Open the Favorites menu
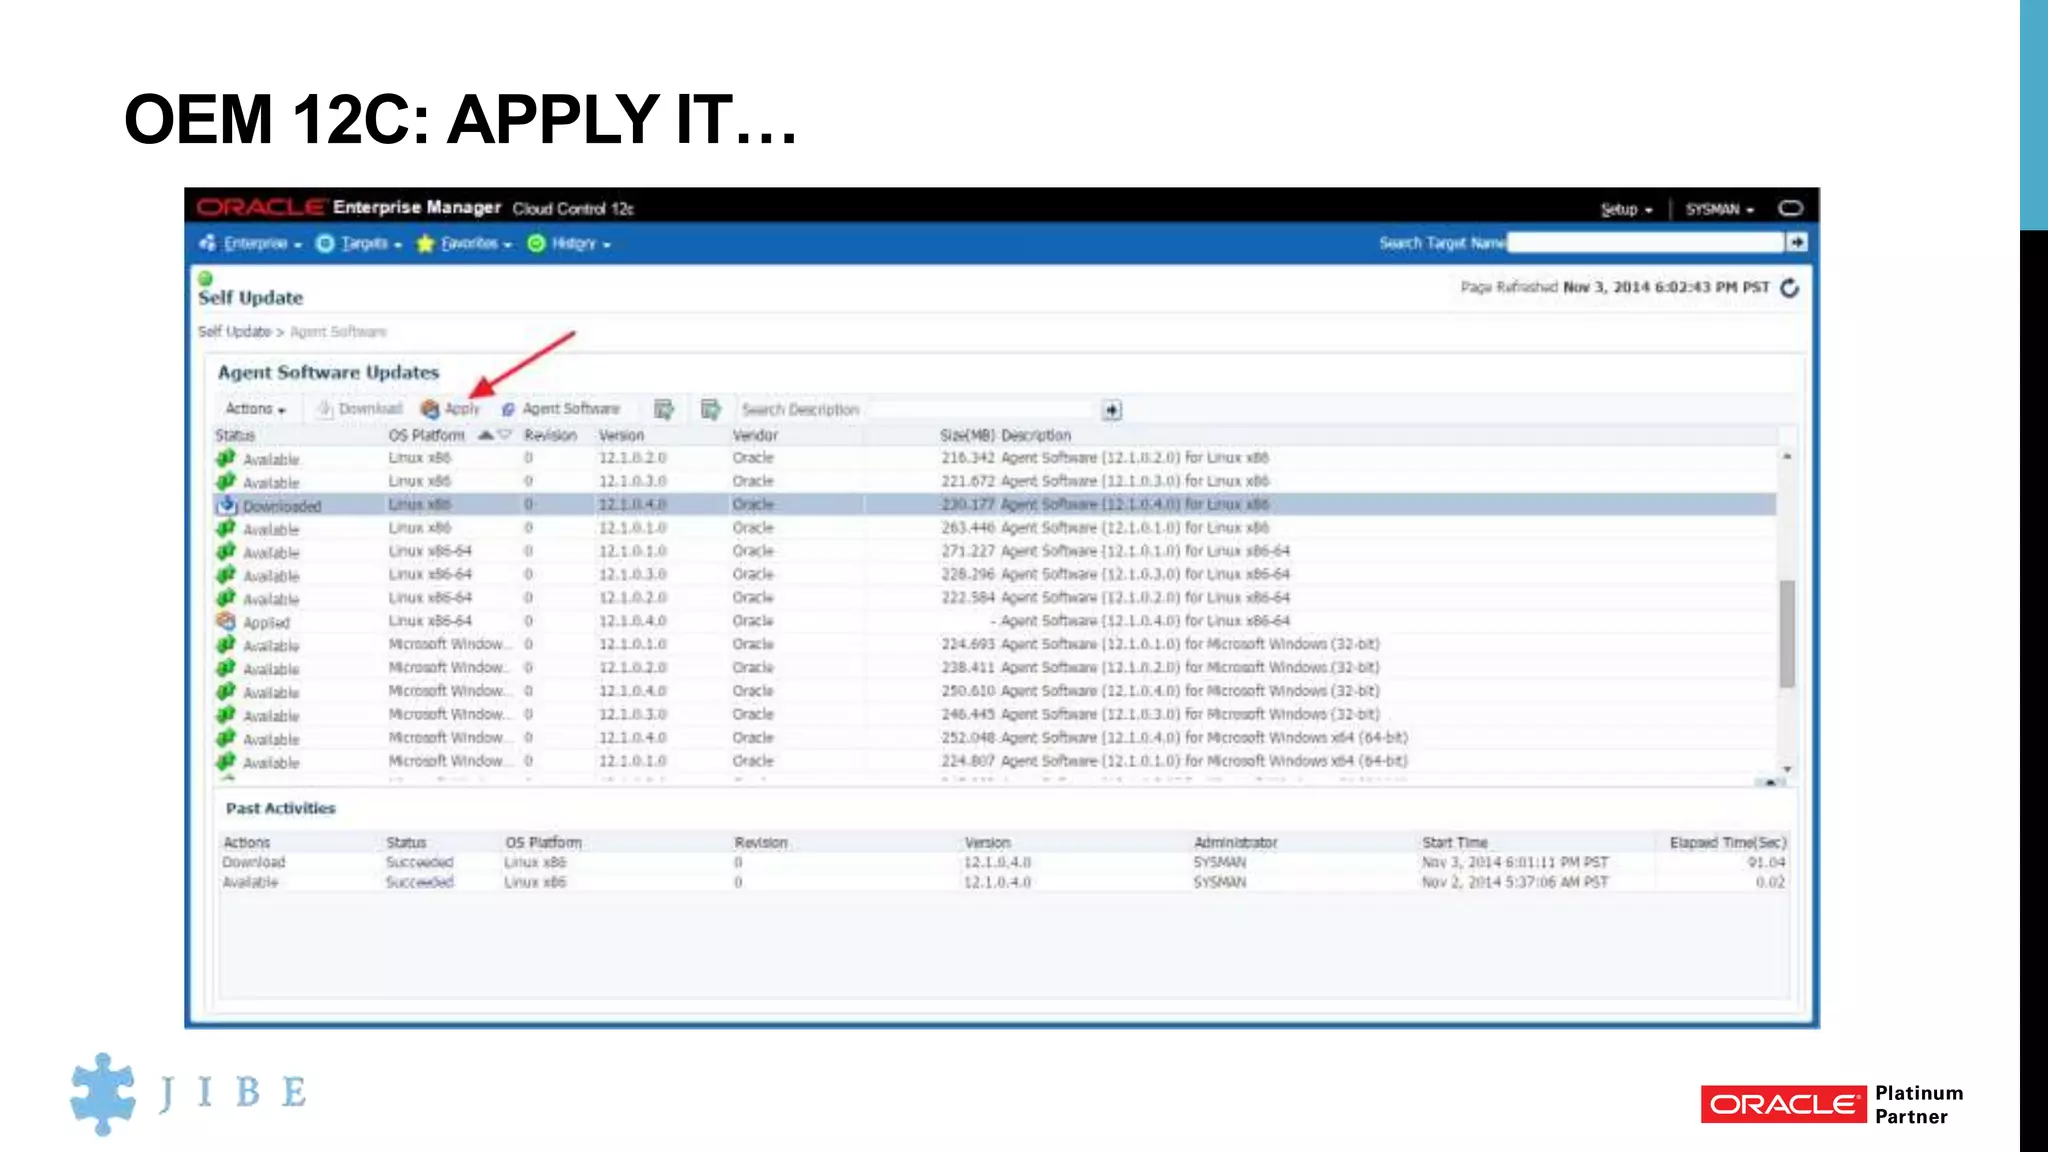Image resolution: width=2048 pixels, height=1152 pixels. (x=464, y=243)
